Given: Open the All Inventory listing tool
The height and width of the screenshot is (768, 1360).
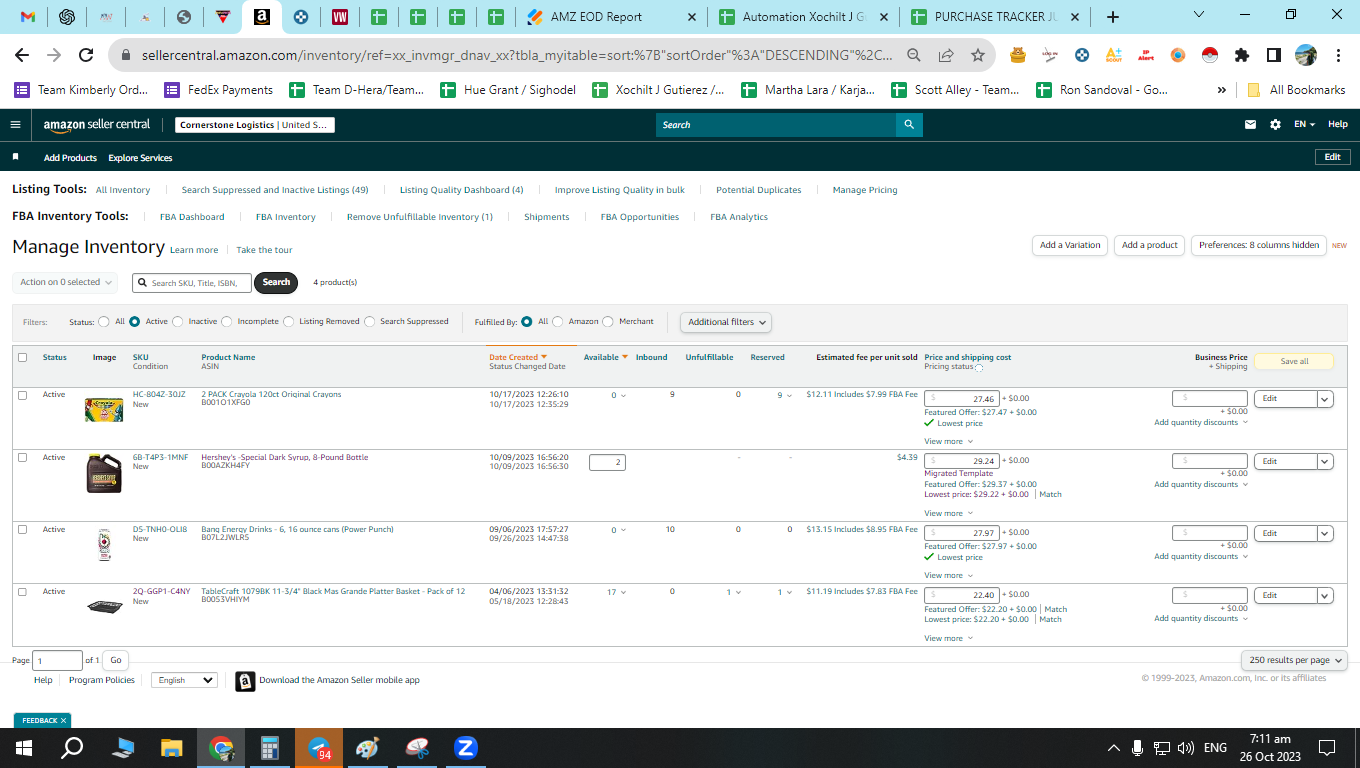Looking at the screenshot, I should 123,190.
